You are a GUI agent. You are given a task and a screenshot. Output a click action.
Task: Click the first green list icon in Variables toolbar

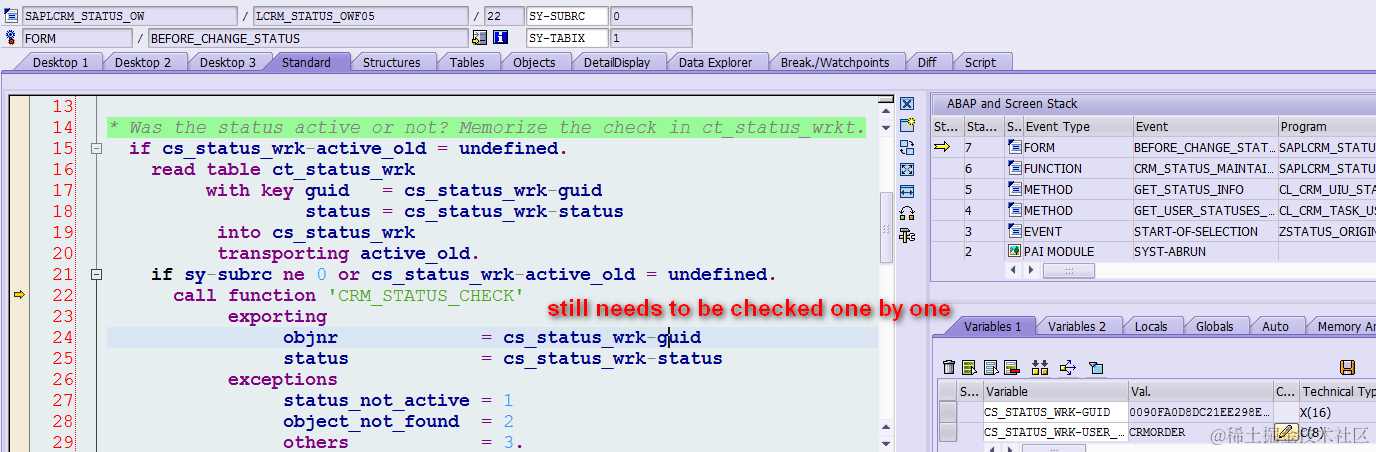(x=968, y=368)
